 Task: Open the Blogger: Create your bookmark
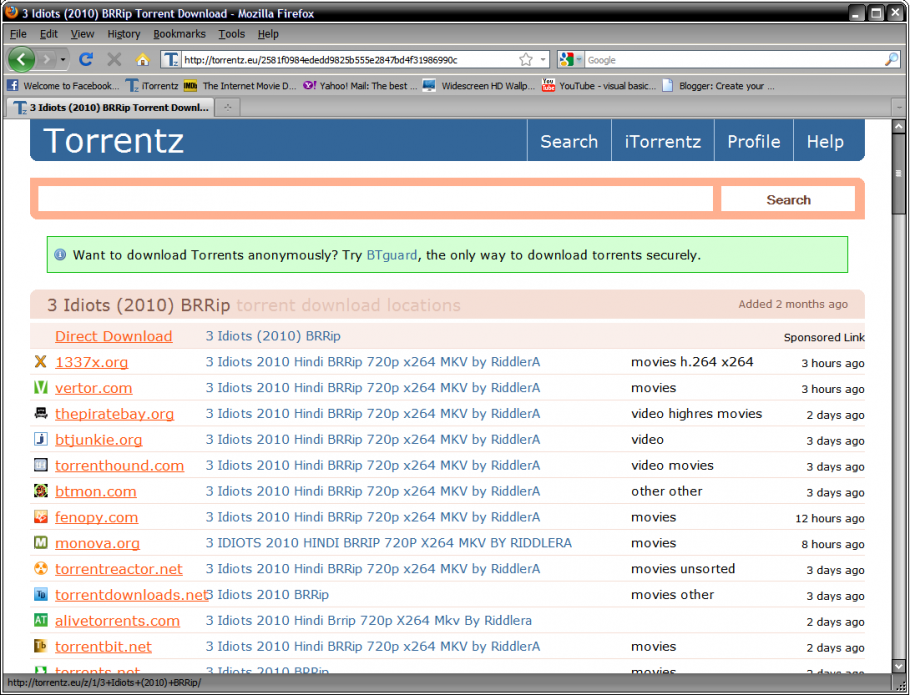coord(718,86)
